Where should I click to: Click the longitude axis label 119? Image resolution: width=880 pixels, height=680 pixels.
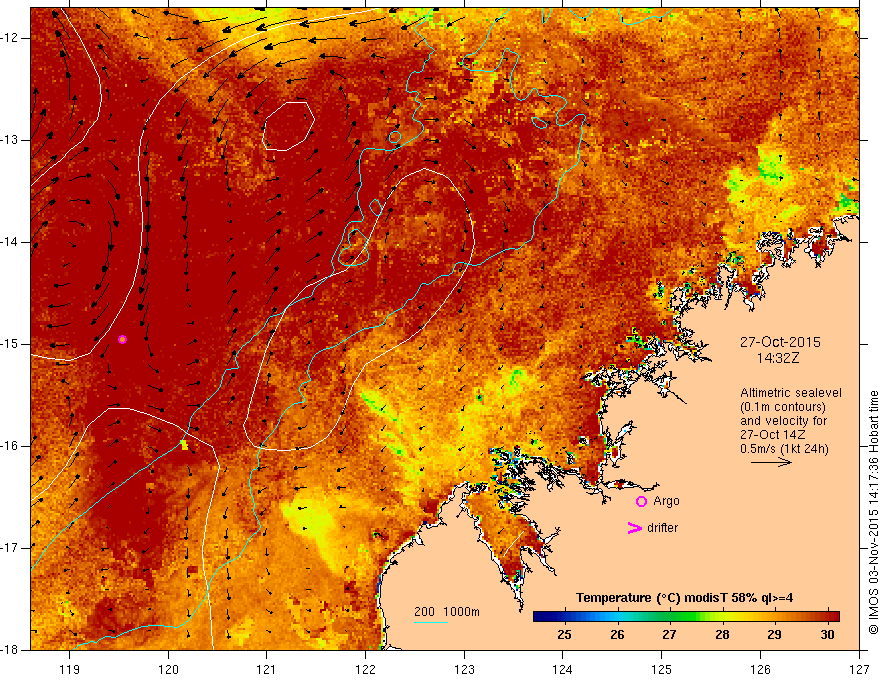pyautogui.click(x=70, y=669)
